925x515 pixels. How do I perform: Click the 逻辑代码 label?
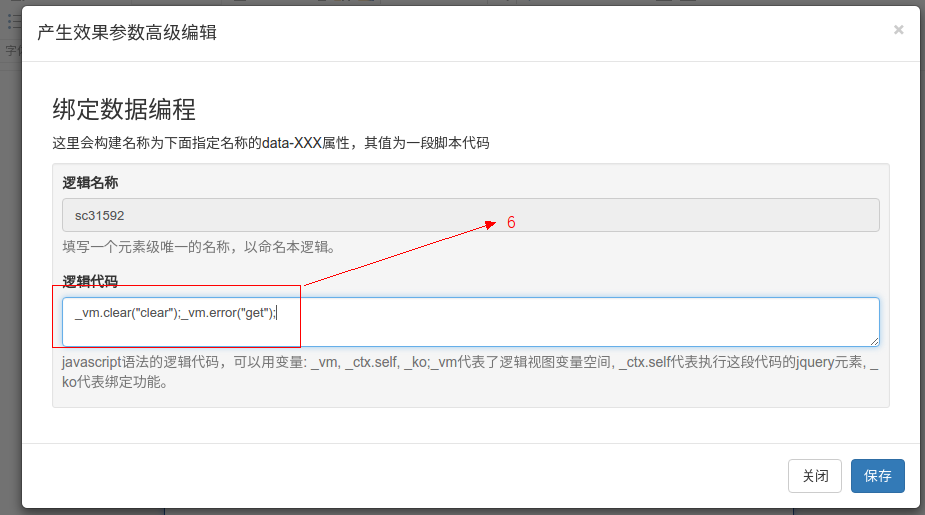[x=90, y=281]
